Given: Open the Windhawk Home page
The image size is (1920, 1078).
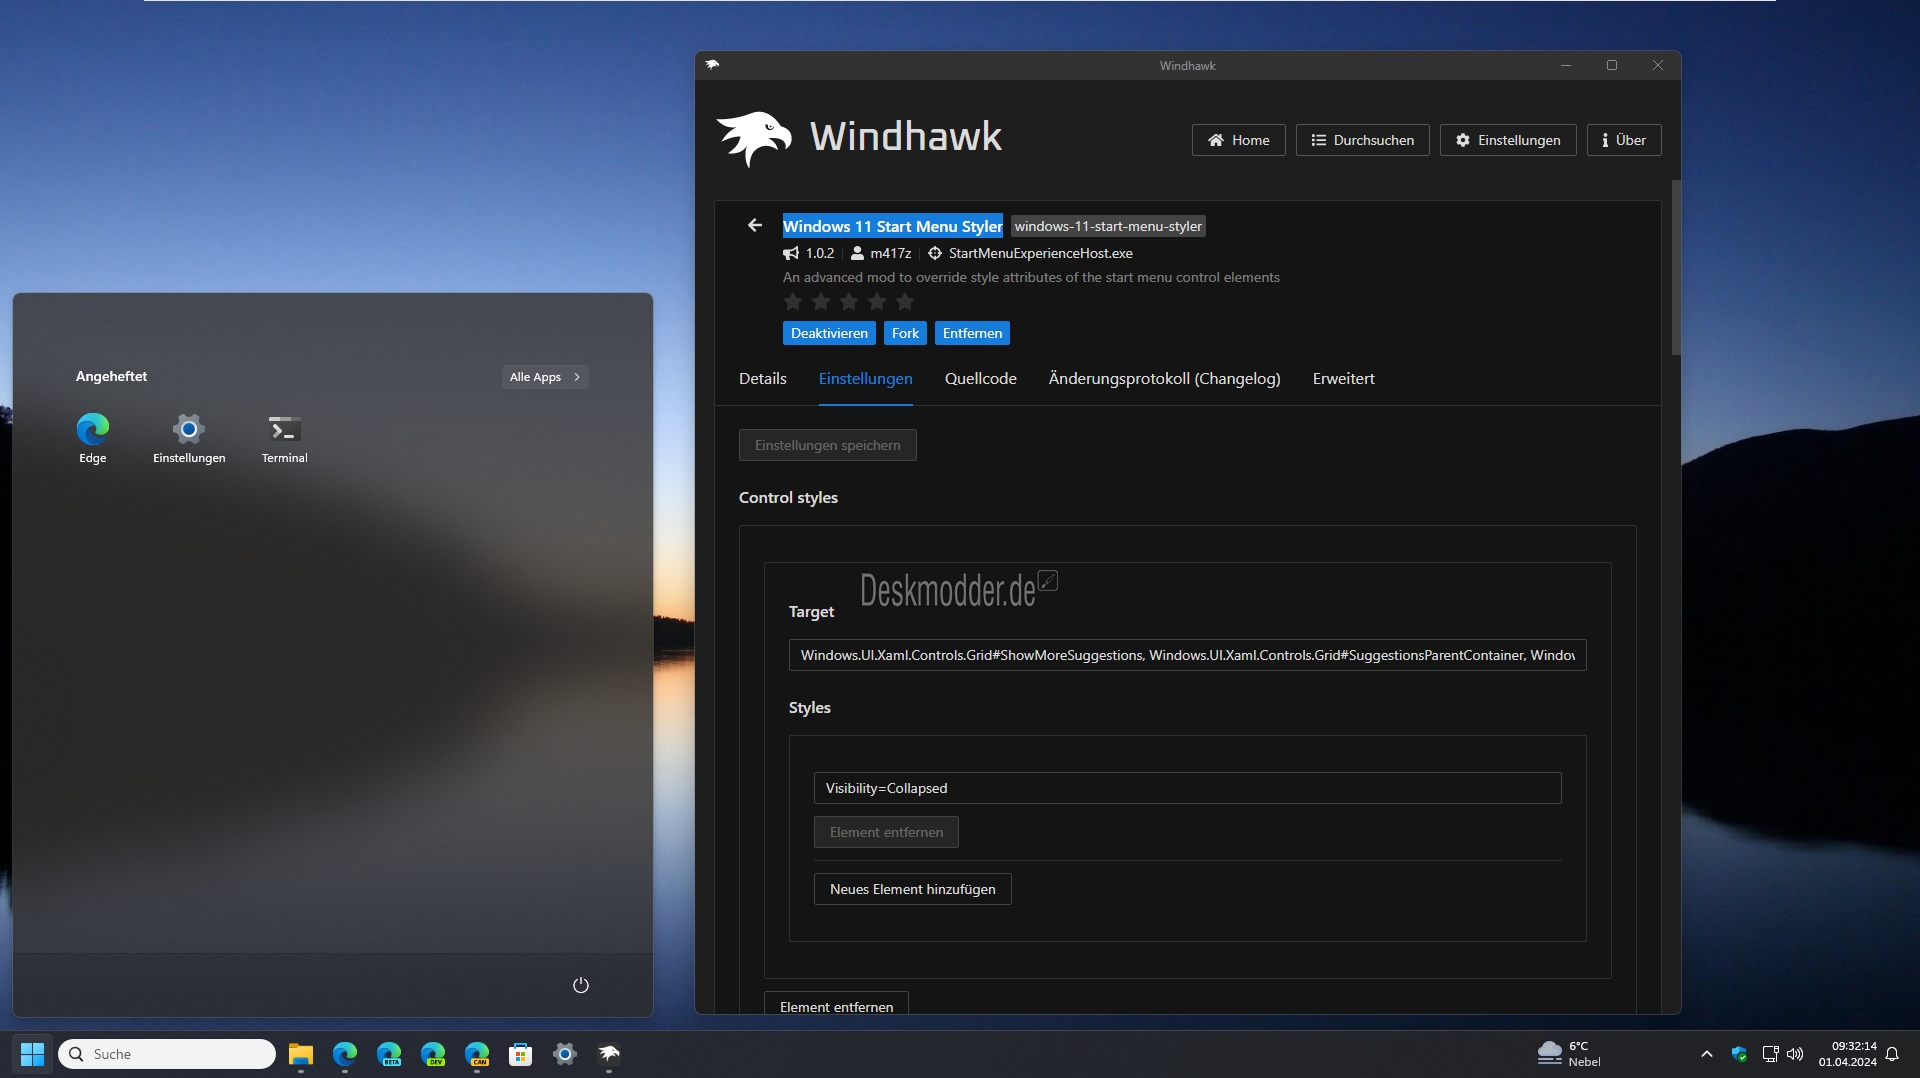Looking at the screenshot, I should click(1238, 140).
